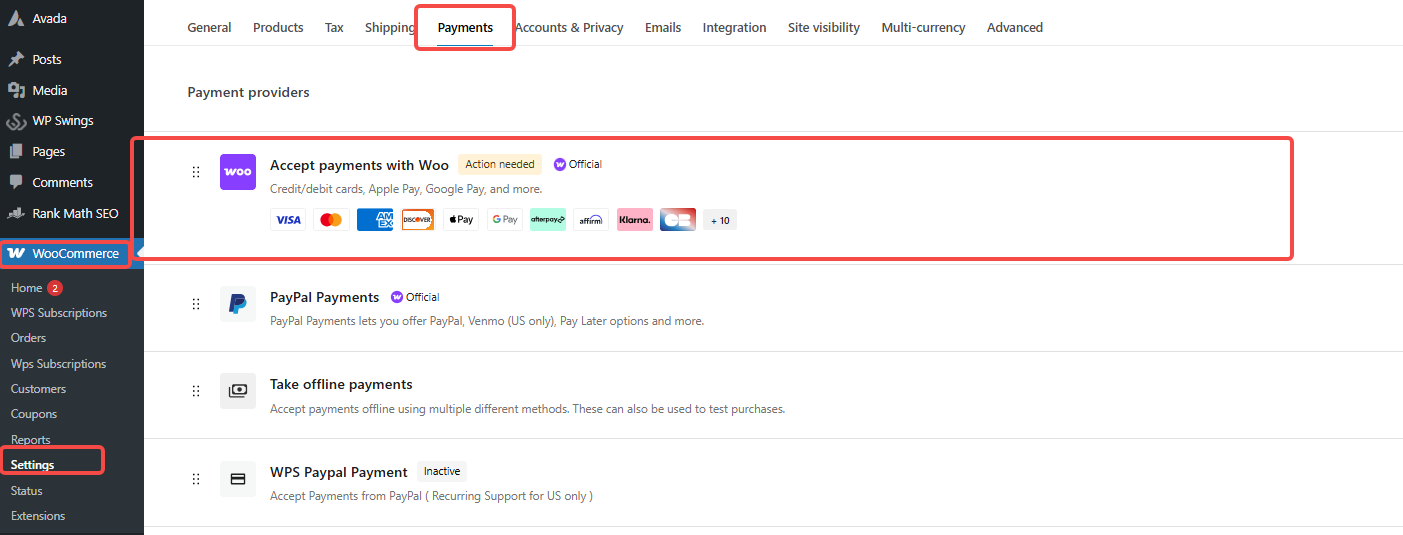The image size is (1403, 535).
Task: Click the Klarna logo
Action: (635, 220)
